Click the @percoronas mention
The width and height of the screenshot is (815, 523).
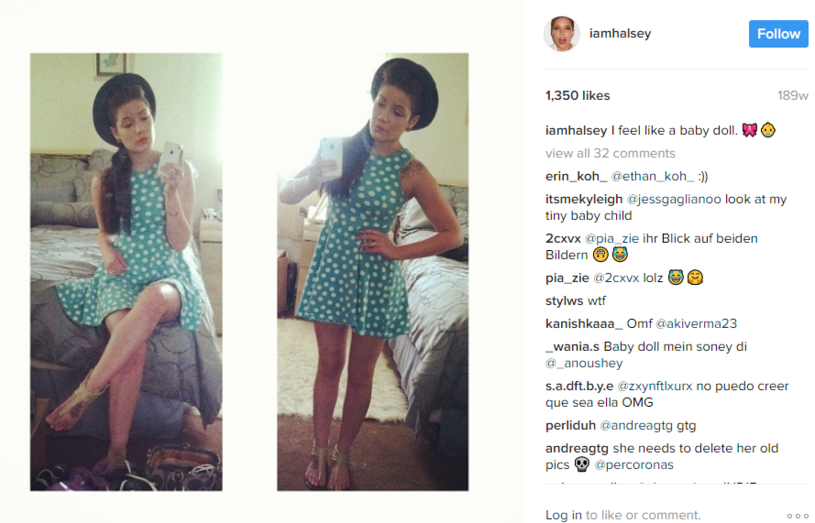click(x=634, y=465)
